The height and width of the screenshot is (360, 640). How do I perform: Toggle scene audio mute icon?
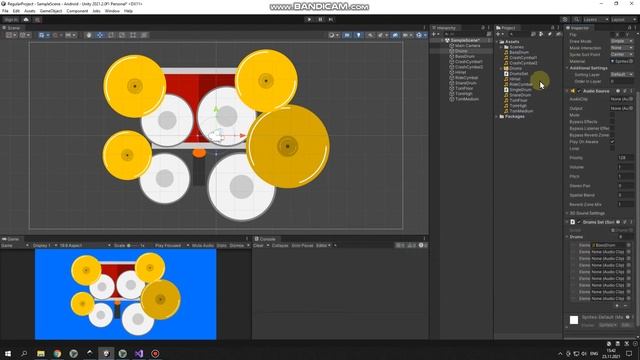pos(370,35)
